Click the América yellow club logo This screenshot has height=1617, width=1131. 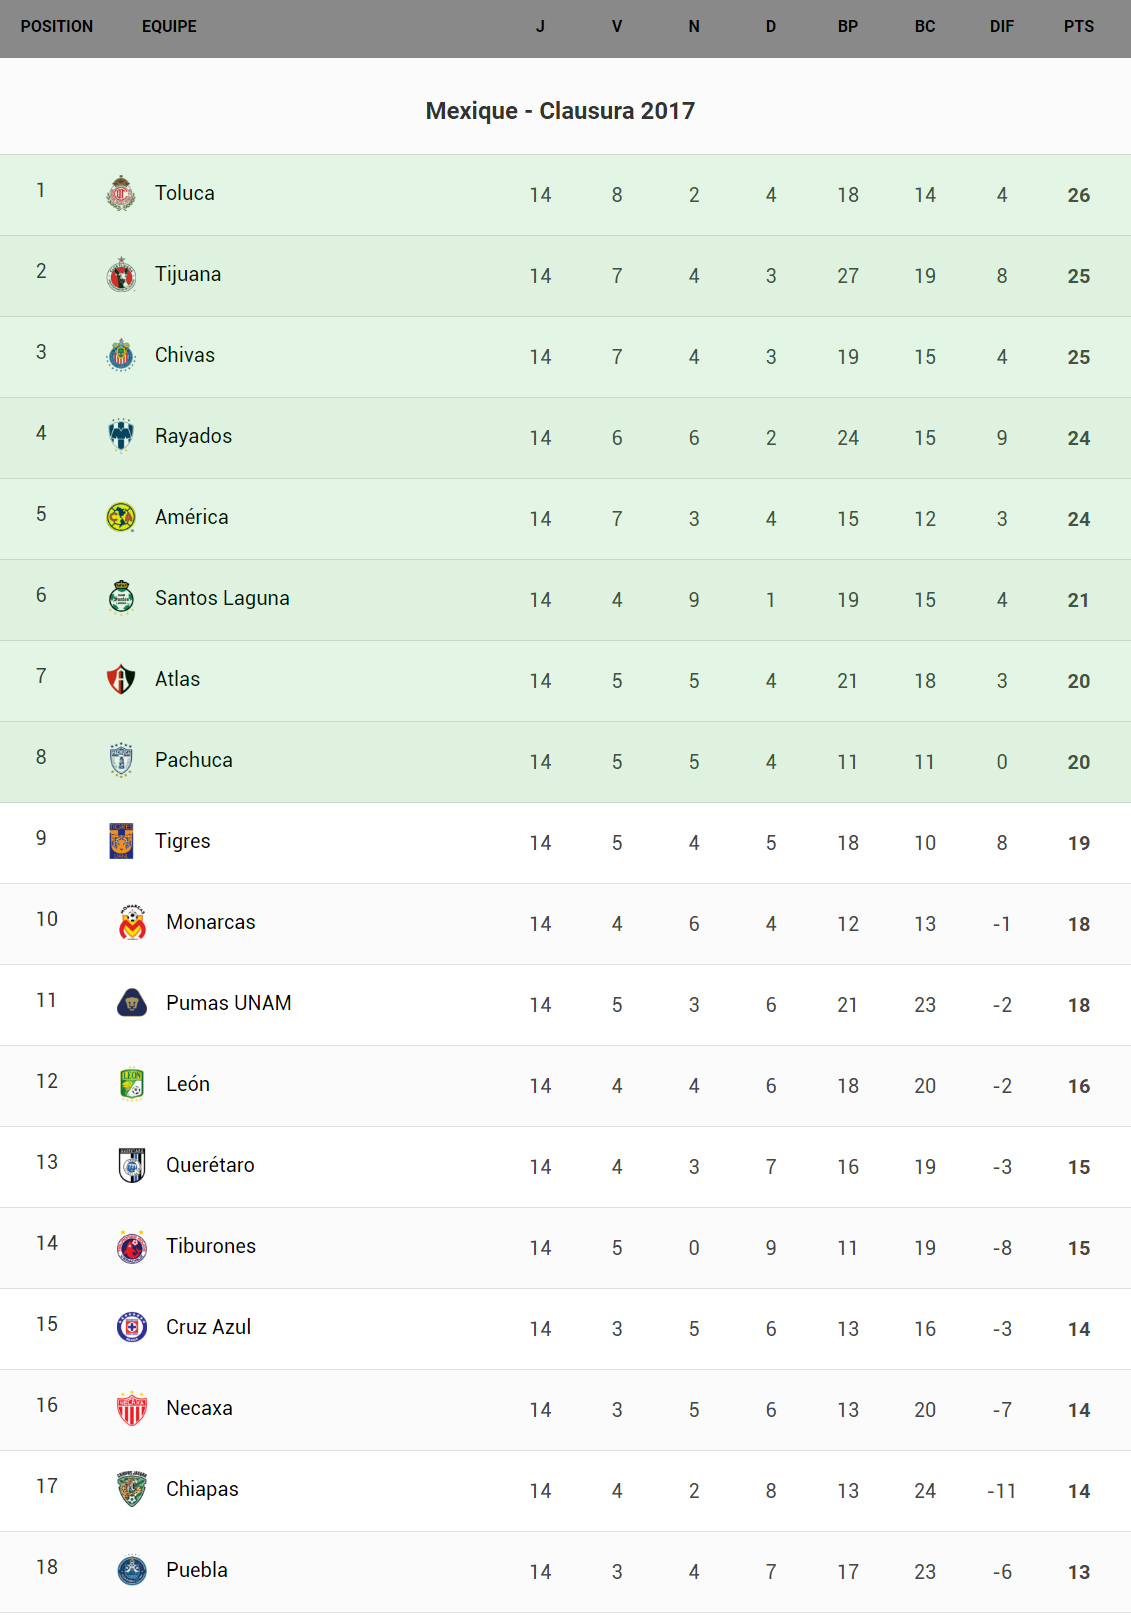(x=121, y=517)
